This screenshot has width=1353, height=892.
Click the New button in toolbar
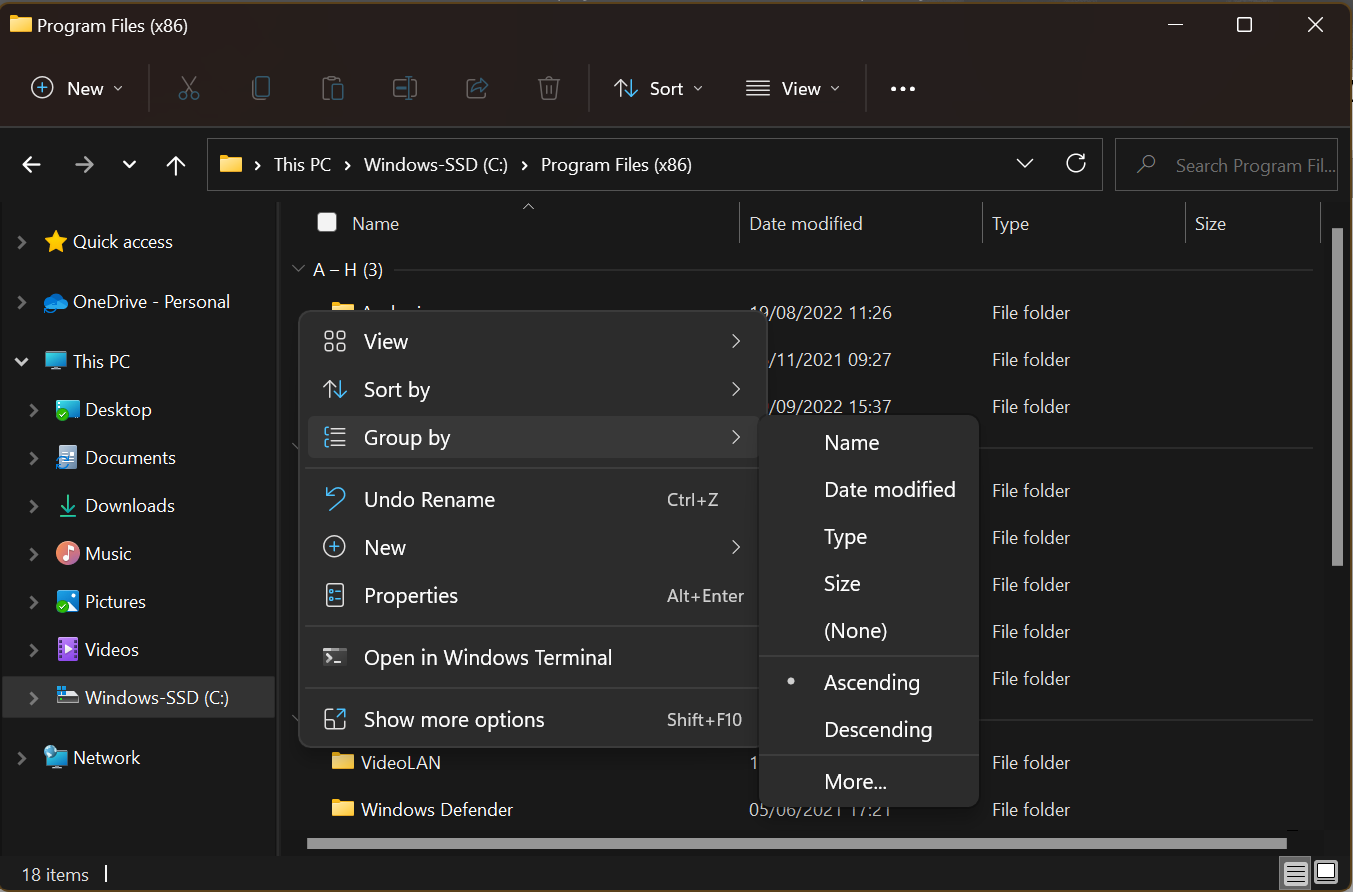click(x=77, y=89)
